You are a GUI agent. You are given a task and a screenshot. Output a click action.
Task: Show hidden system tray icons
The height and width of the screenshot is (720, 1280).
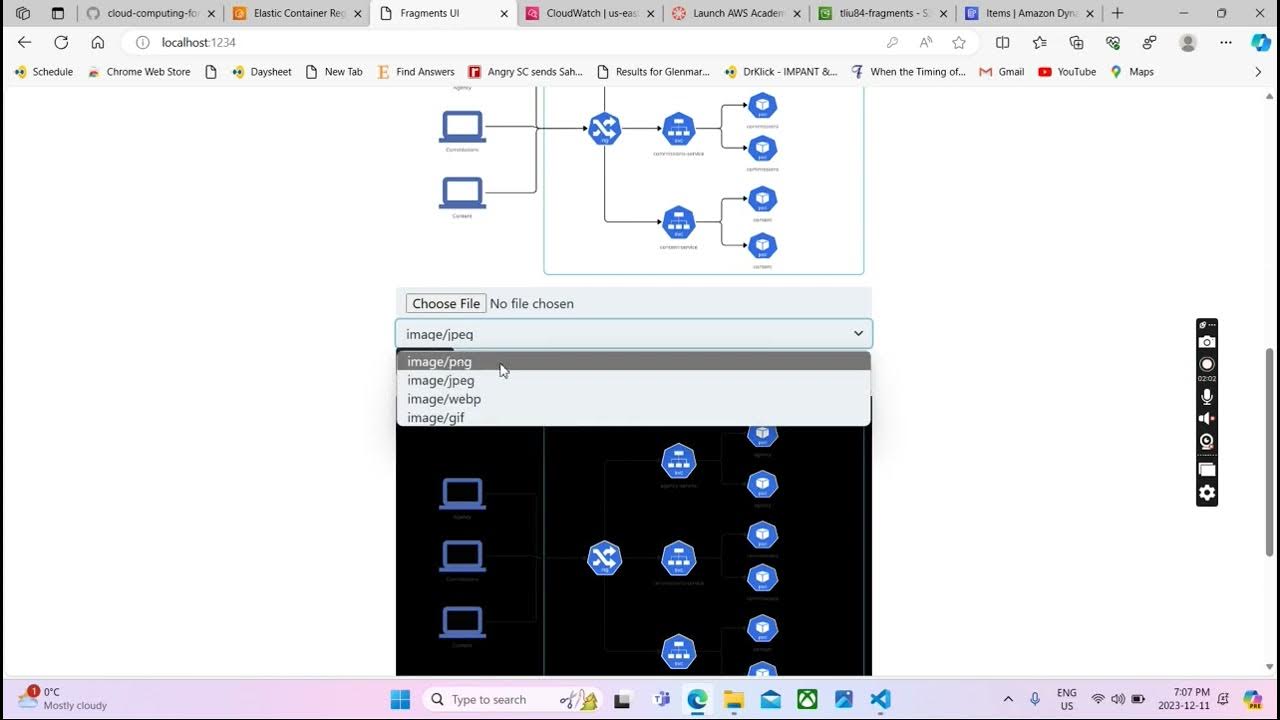click(1008, 699)
